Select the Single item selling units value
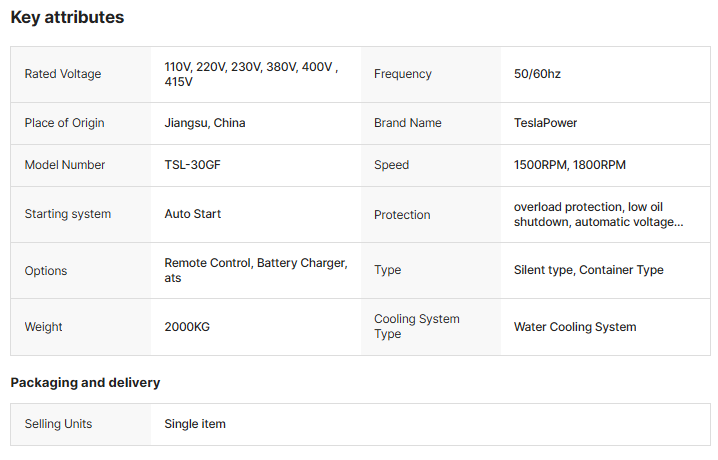 coord(195,424)
